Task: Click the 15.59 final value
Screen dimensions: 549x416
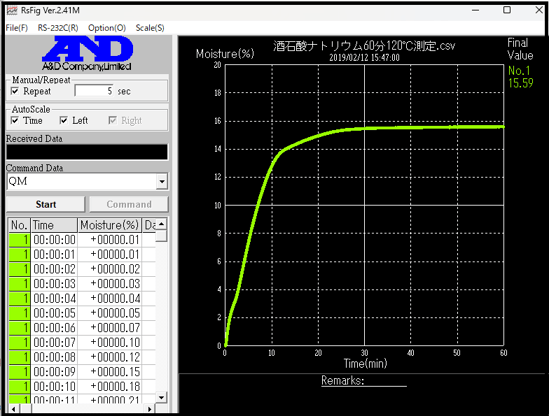Action: [x=521, y=83]
